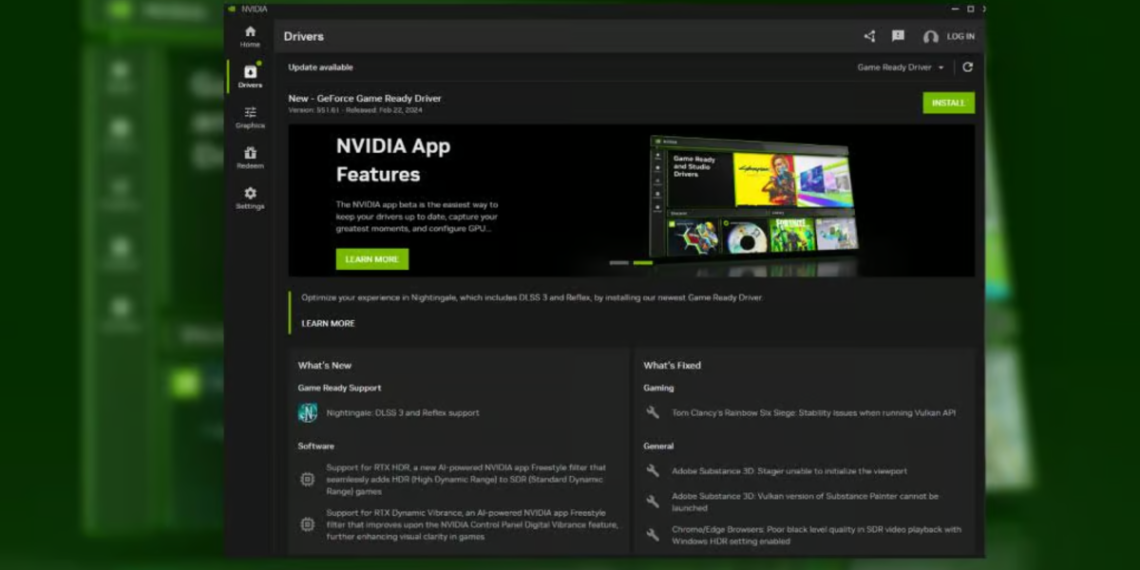The height and width of the screenshot is (570, 1140).
Task: Click the Nightingale game icon
Action: tap(308, 412)
